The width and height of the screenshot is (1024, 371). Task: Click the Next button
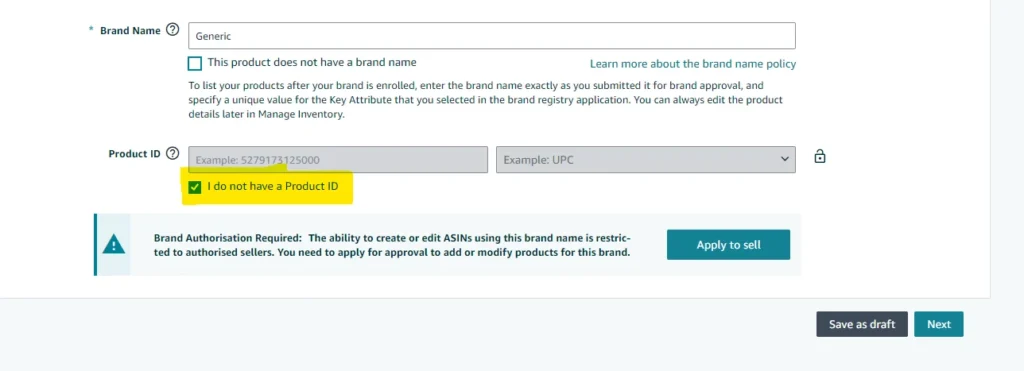(938, 324)
